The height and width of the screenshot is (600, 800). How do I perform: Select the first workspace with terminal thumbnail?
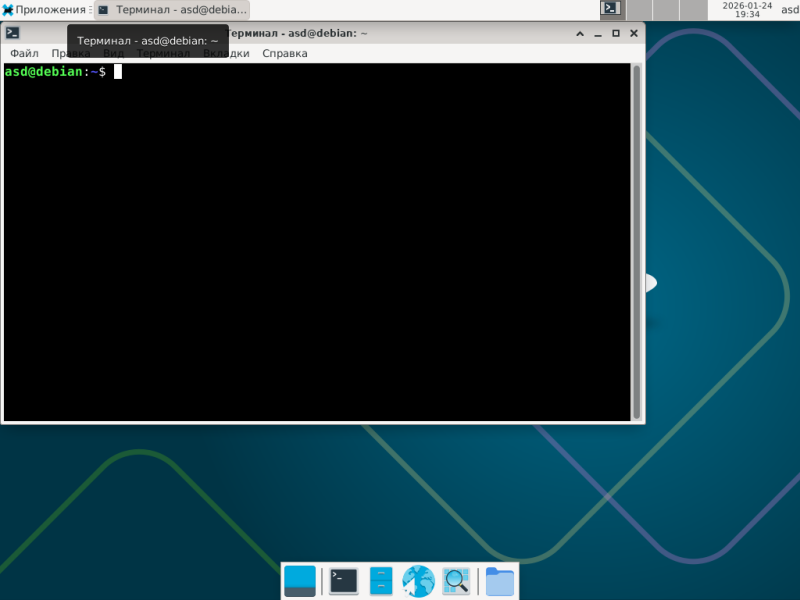[x=610, y=10]
